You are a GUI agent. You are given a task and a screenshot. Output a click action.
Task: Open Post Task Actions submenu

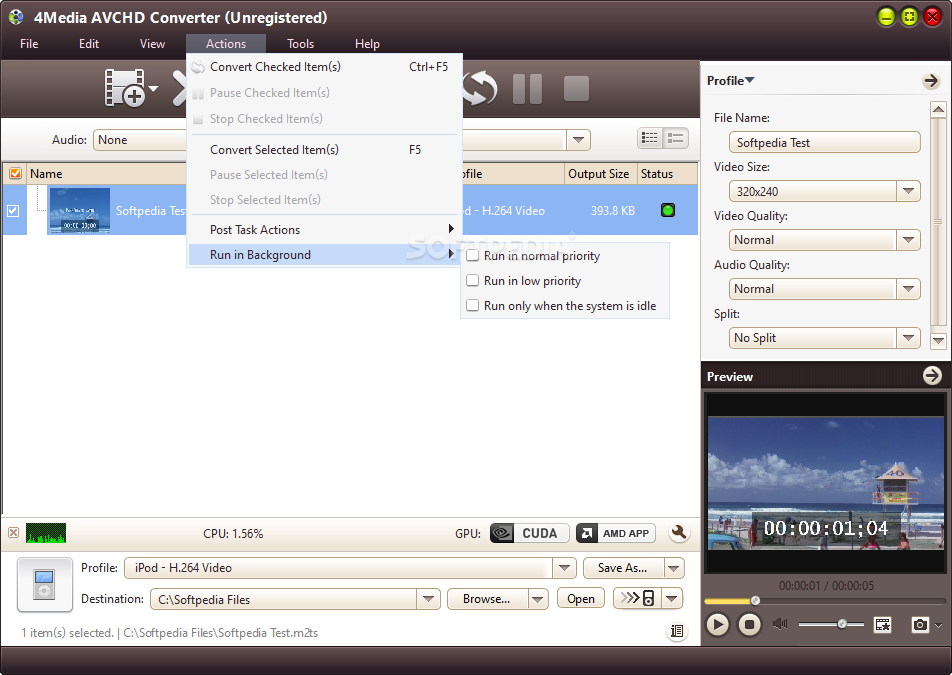tap(324, 229)
